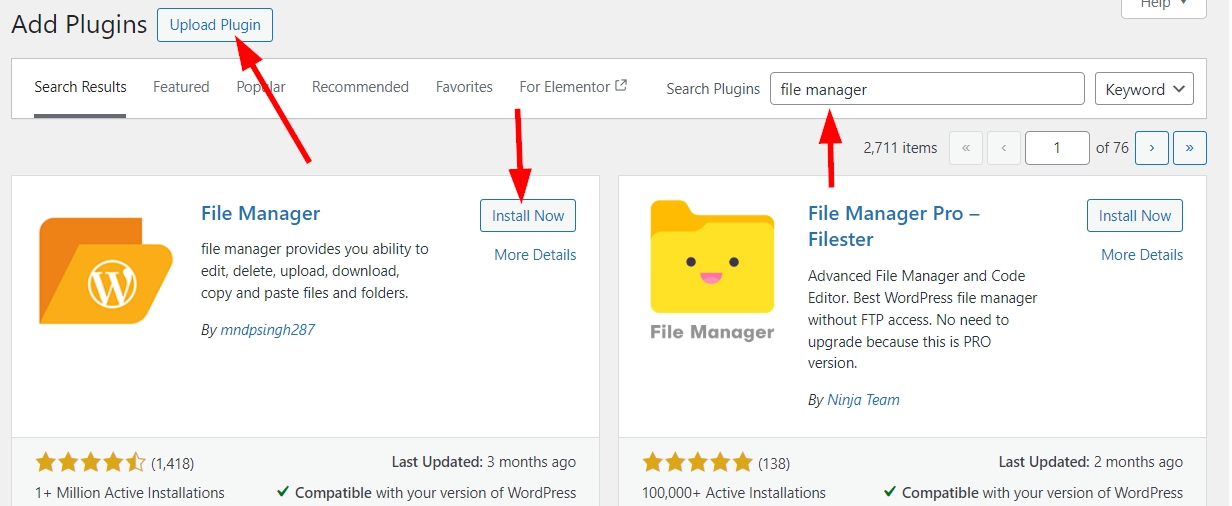This screenshot has height=506, width=1232.
Task: Go to the next results page
Action: tap(1151, 148)
